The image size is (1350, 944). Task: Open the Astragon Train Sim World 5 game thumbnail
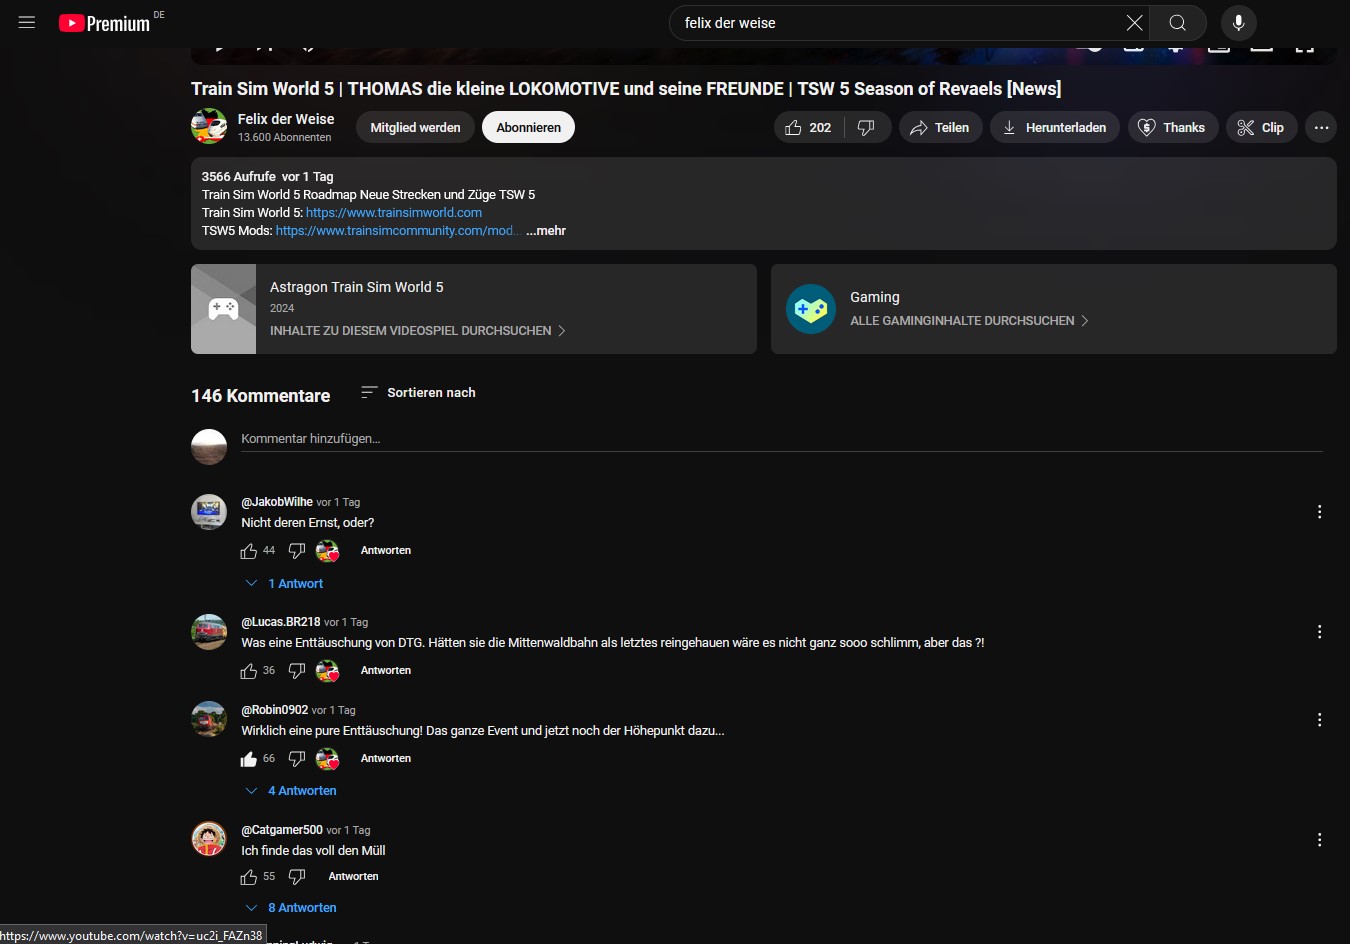[x=223, y=309]
